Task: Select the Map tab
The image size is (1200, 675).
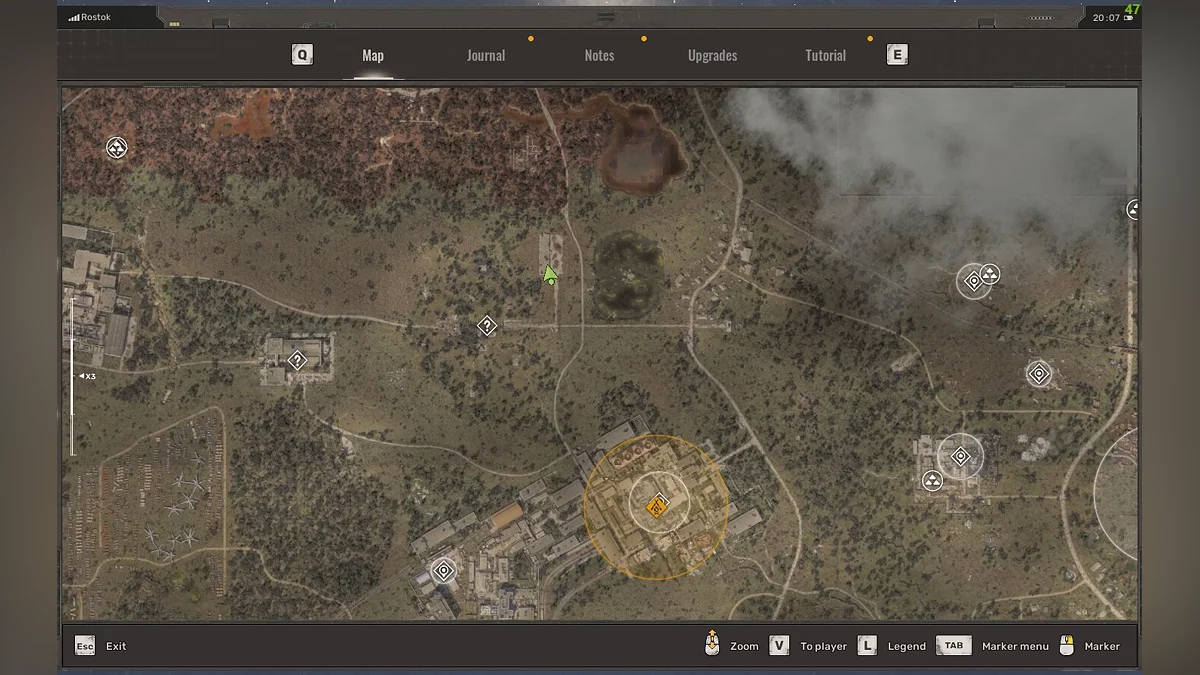Action: tap(373, 56)
